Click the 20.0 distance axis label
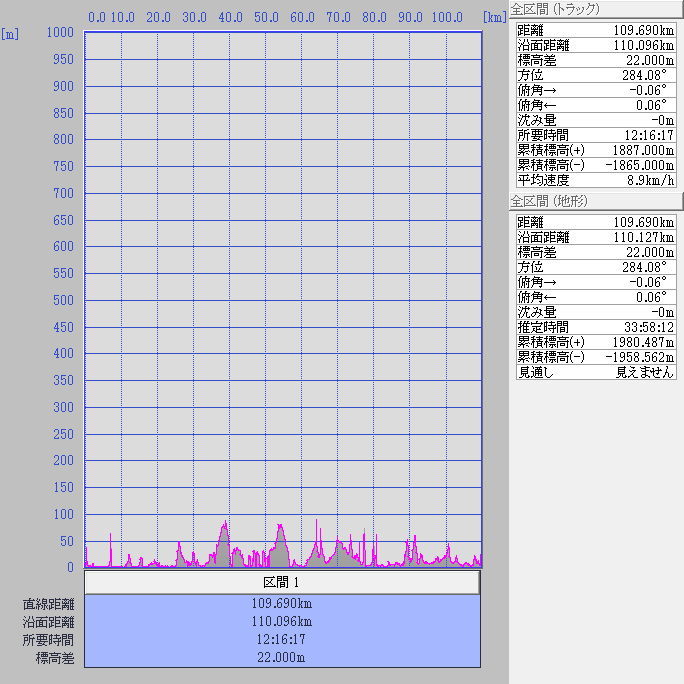The image size is (684, 684). 158,17
